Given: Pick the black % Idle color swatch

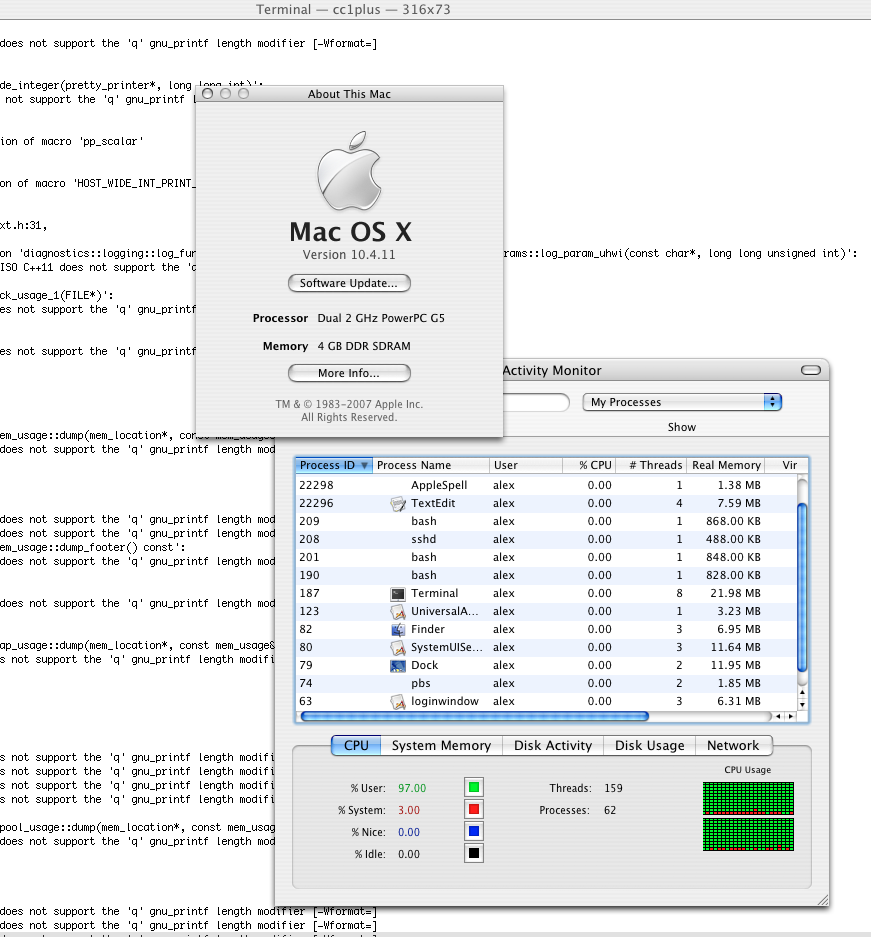Looking at the screenshot, I should pyautogui.click(x=474, y=853).
